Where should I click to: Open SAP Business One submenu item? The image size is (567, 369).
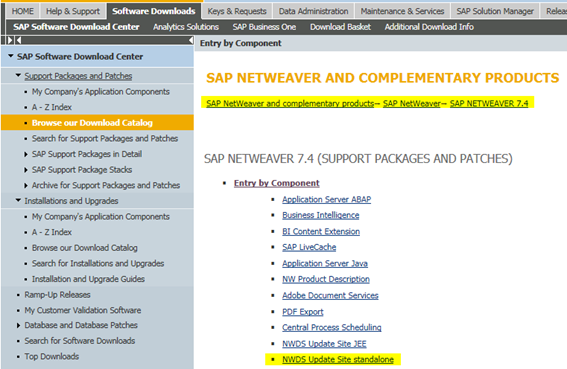point(264,27)
